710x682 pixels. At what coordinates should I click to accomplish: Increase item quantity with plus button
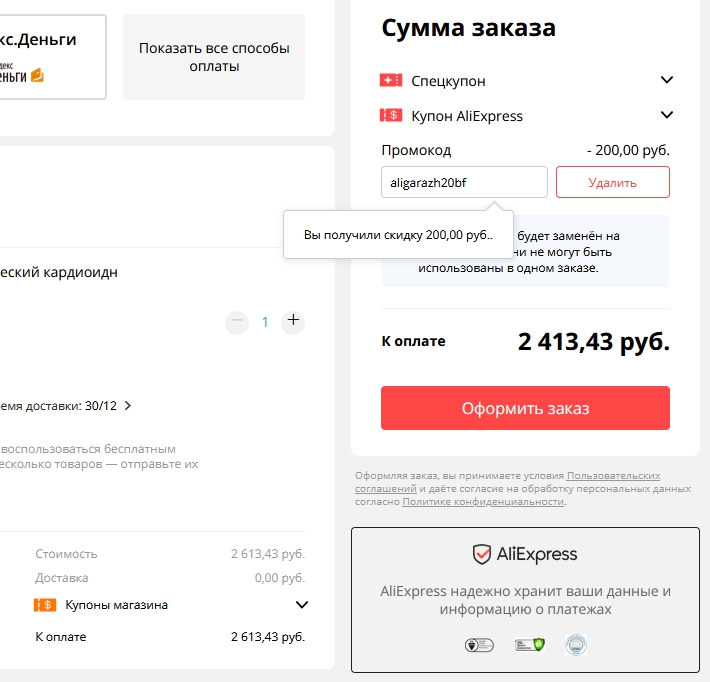(x=293, y=321)
